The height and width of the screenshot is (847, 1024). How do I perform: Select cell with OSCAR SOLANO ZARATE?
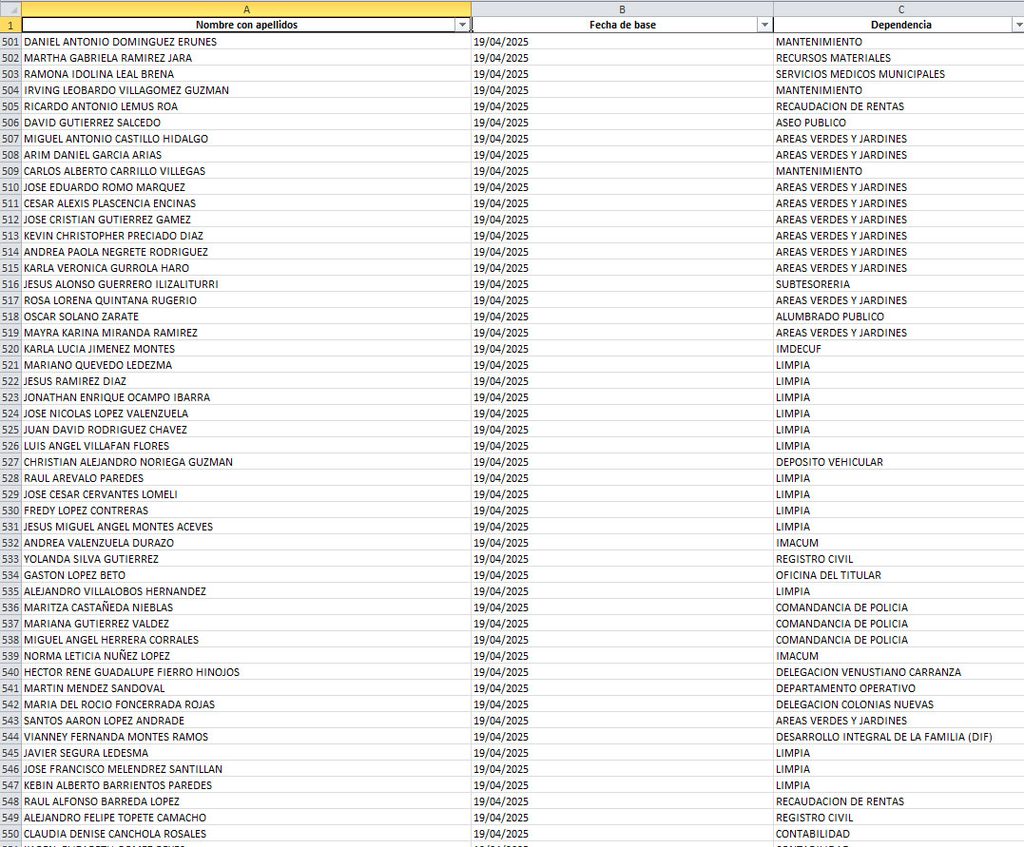click(246, 317)
